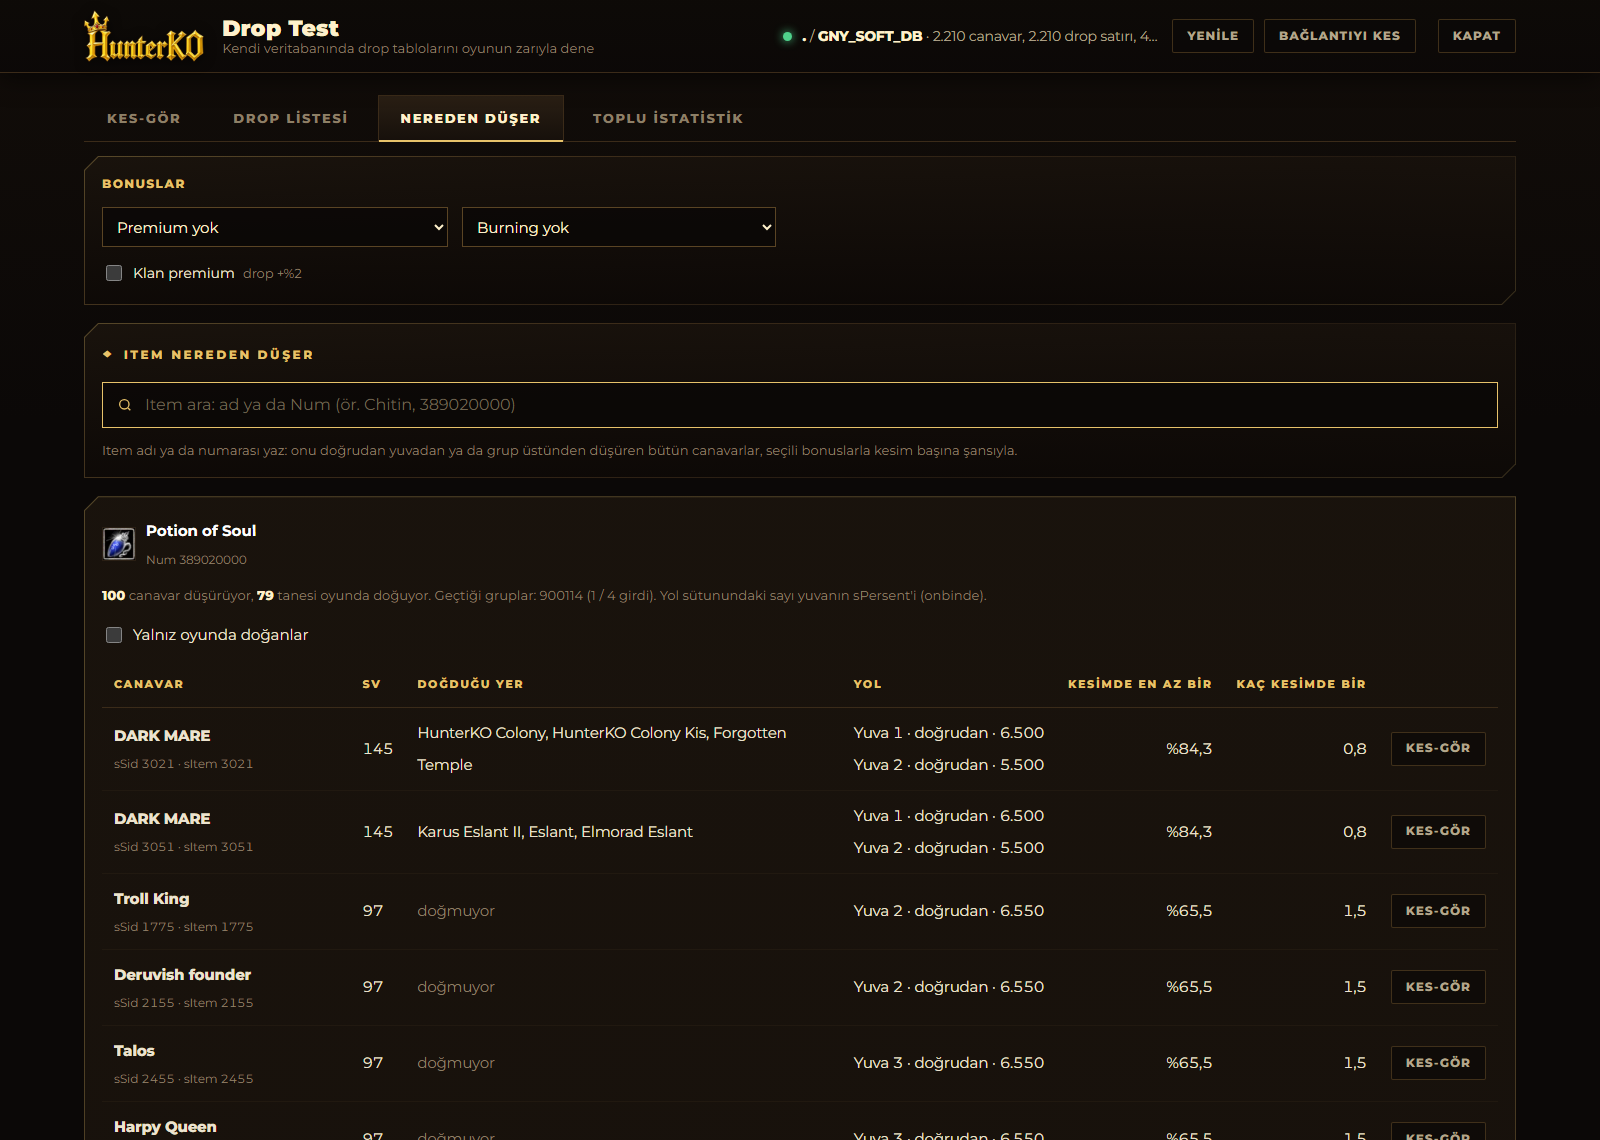This screenshot has height=1140, width=1600.
Task: Toggle Yalnız oyunda doğanlar checkbox
Action: (114, 635)
